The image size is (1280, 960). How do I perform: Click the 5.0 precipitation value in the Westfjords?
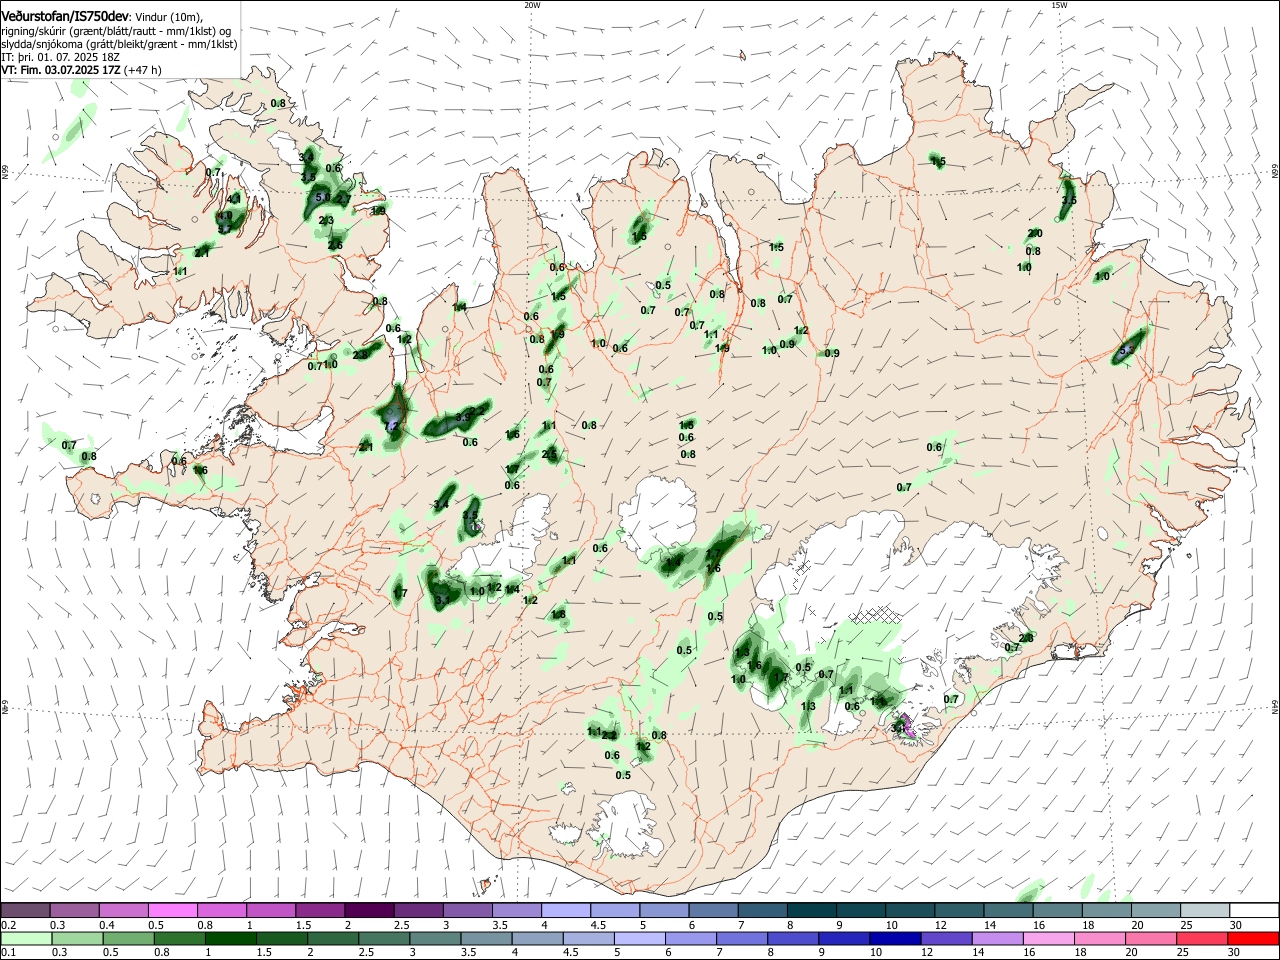[x=322, y=198]
